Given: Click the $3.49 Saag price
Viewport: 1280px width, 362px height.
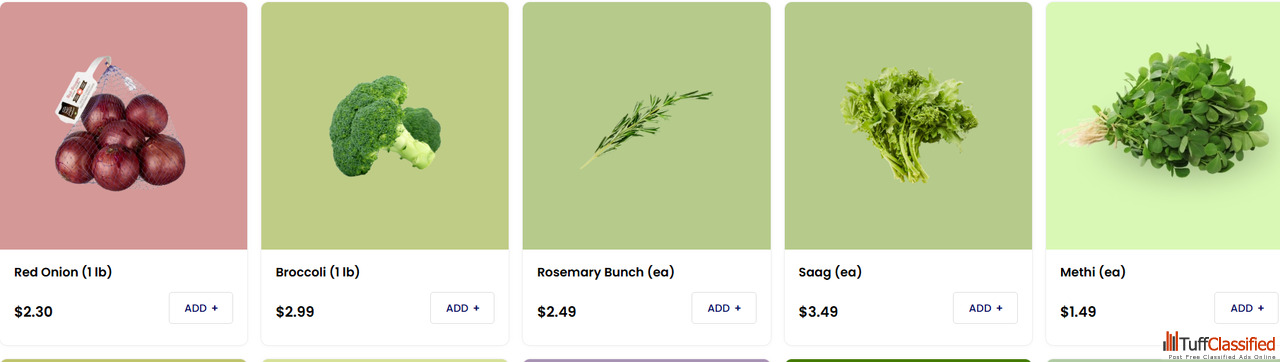Looking at the screenshot, I should [818, 312].
